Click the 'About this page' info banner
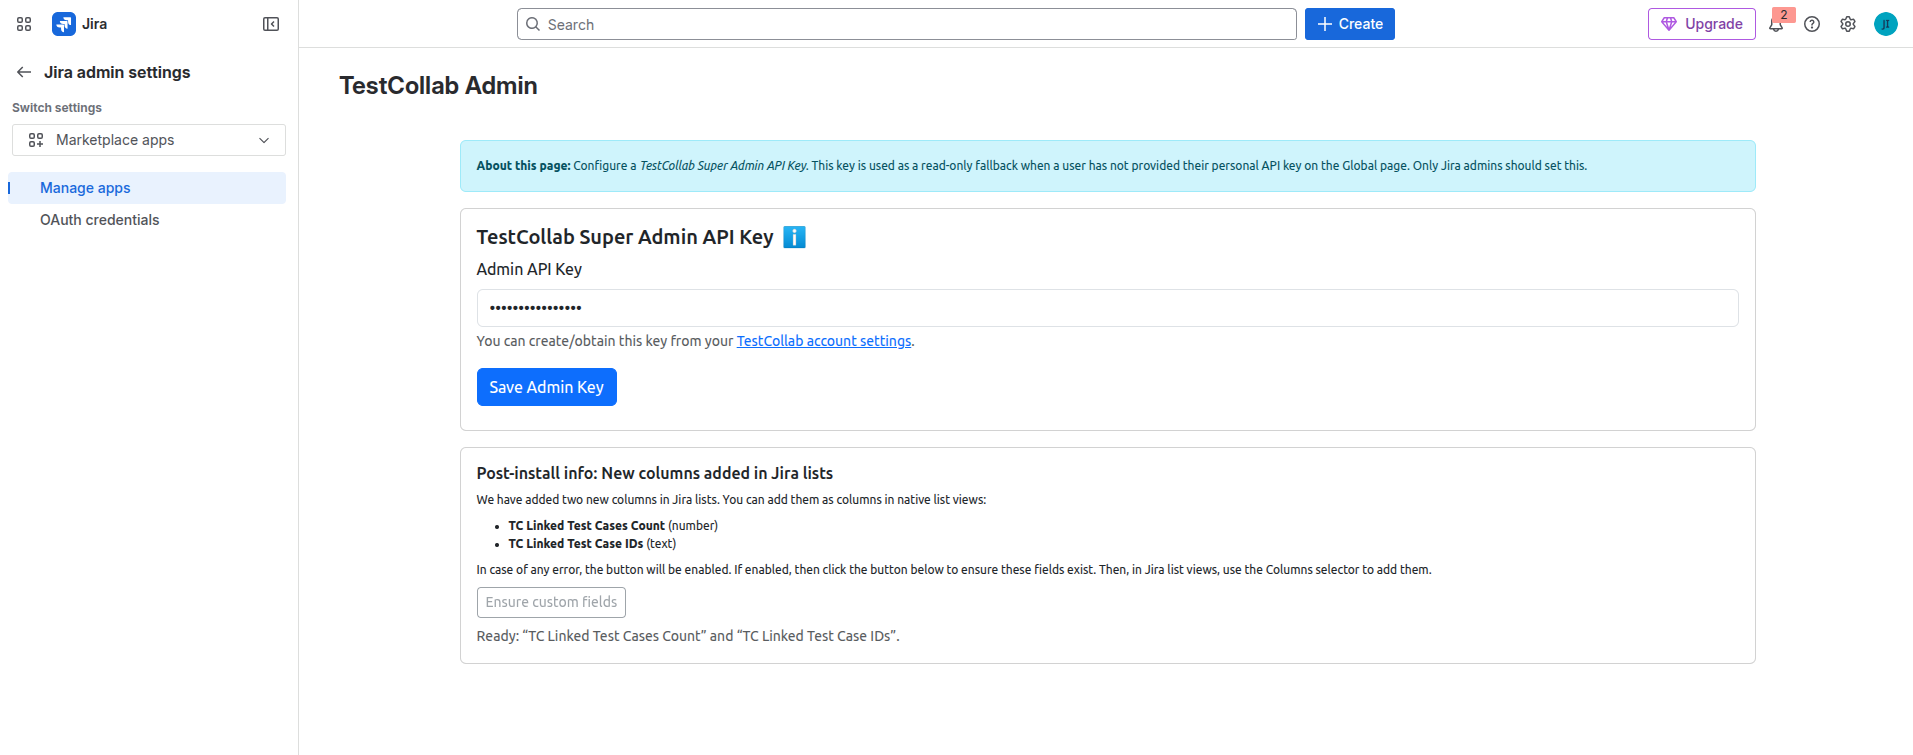This screenshot has height=755, width=1913. tap(1108, 166)
